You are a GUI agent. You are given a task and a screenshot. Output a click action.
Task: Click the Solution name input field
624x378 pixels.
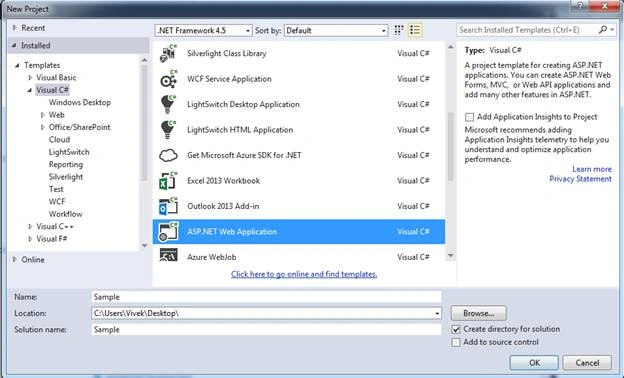[x=266, y=330]
